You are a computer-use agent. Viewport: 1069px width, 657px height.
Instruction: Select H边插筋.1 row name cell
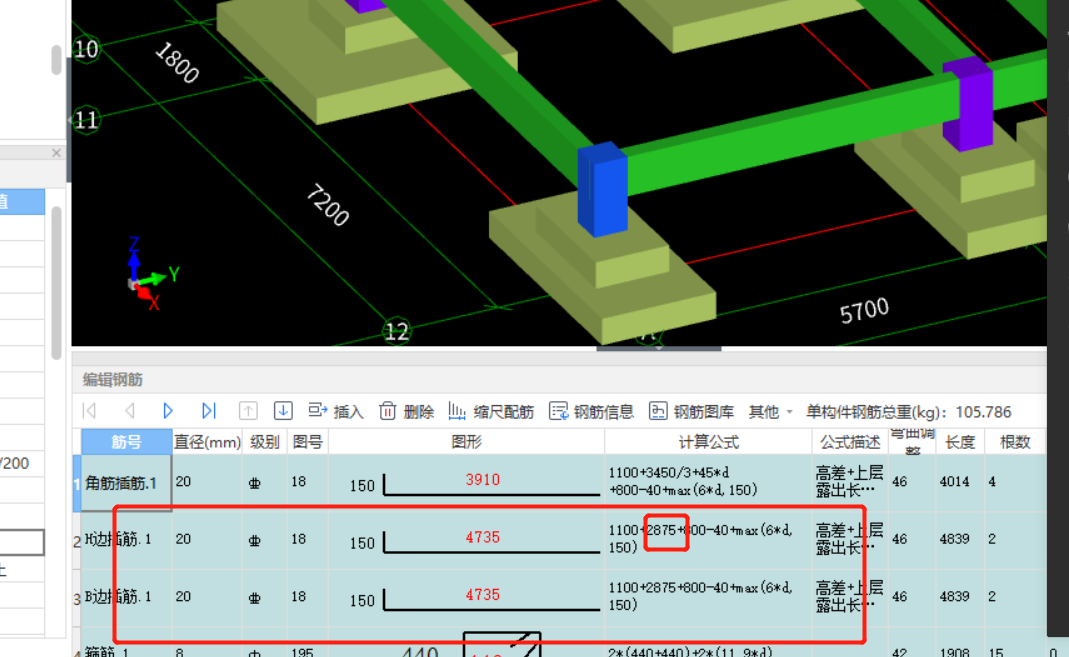pyautogui.click(x=126, y=540)
